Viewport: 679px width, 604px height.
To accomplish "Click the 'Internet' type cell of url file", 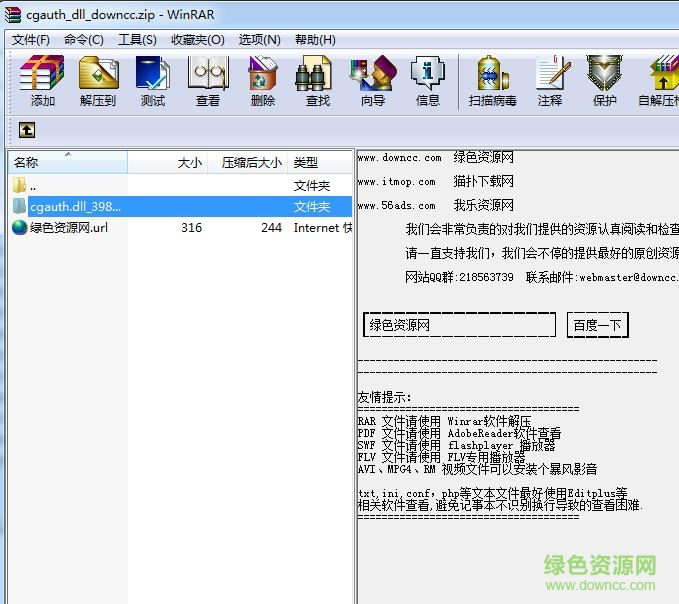I will click(x=323, y=228).
